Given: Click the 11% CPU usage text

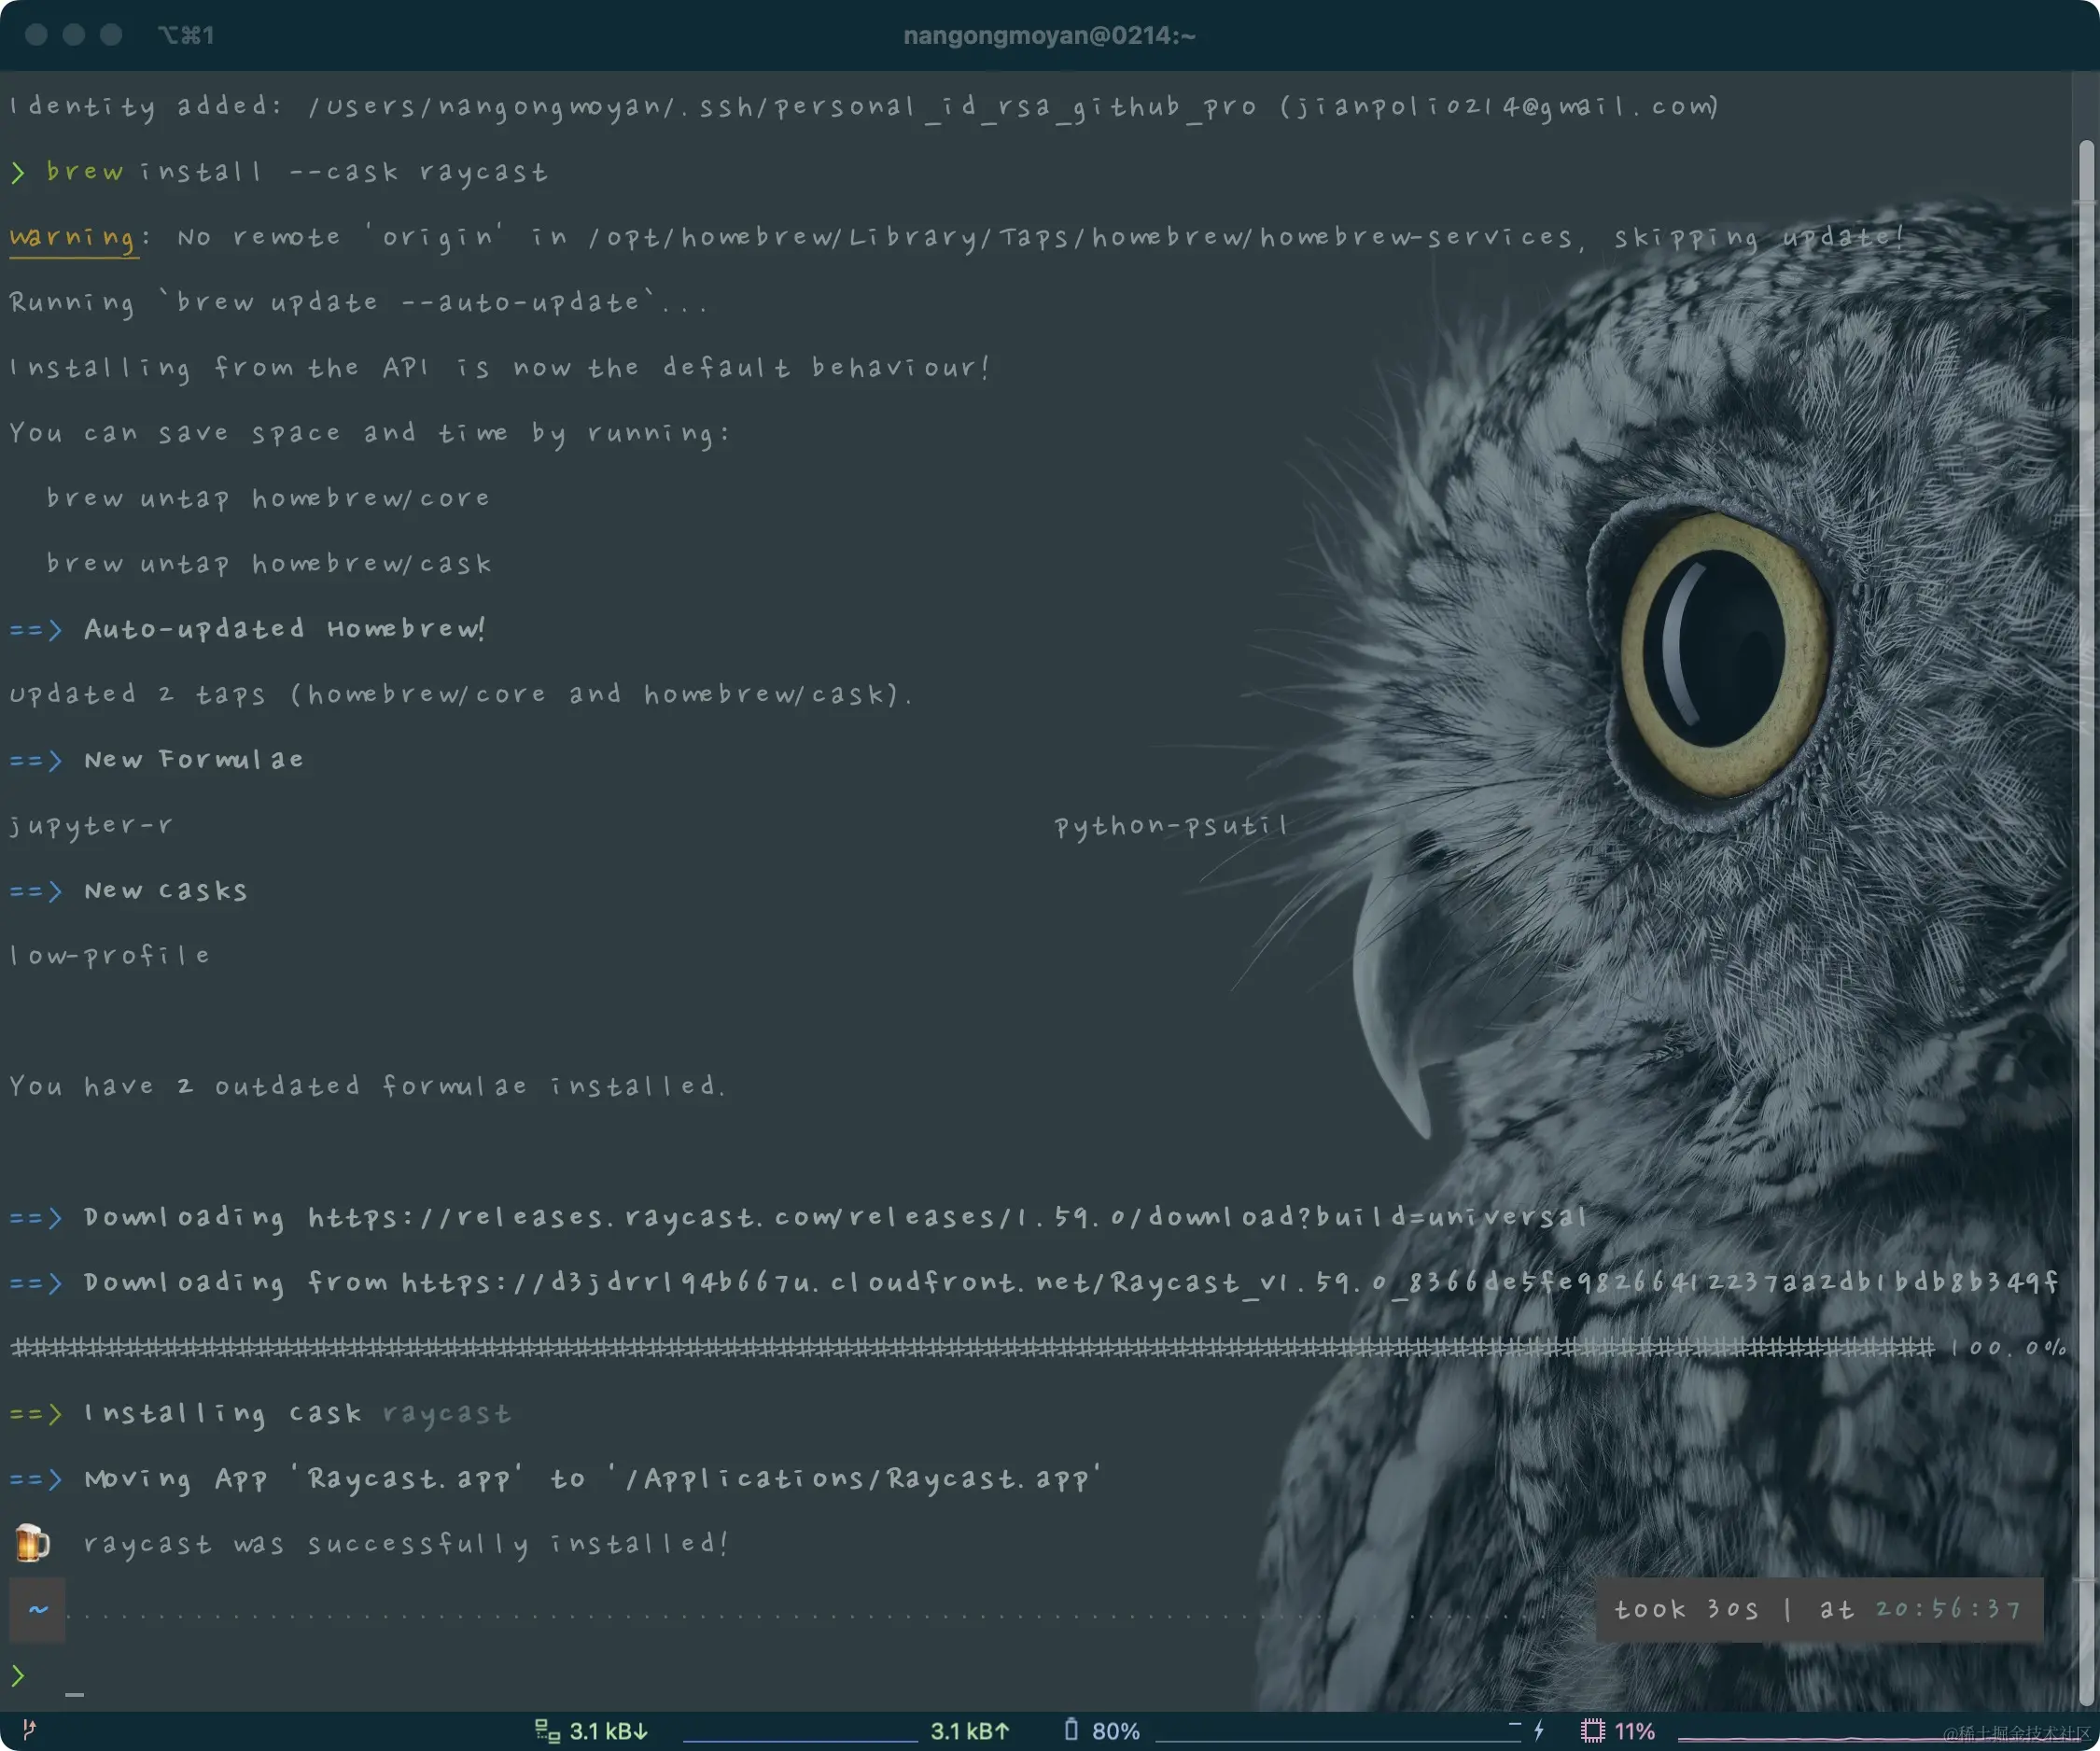Looking at the screenshot, I should [x=1635, y=1731].
